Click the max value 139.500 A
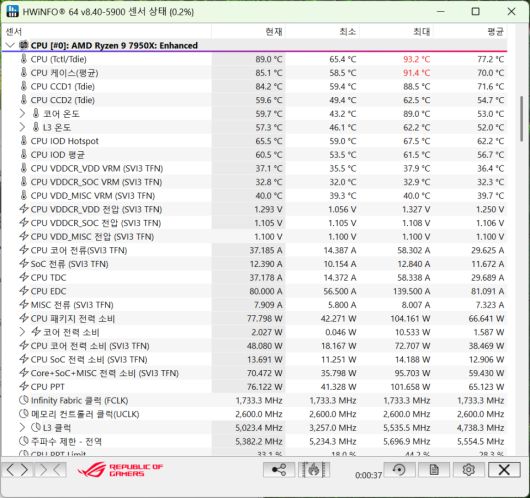 [411, 291]
